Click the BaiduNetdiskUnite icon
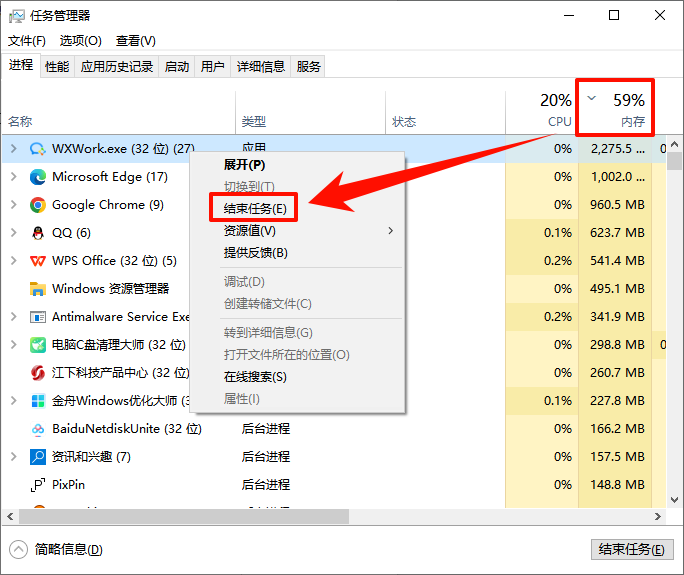This screenshot has width=684, height=575. (38, 429)
